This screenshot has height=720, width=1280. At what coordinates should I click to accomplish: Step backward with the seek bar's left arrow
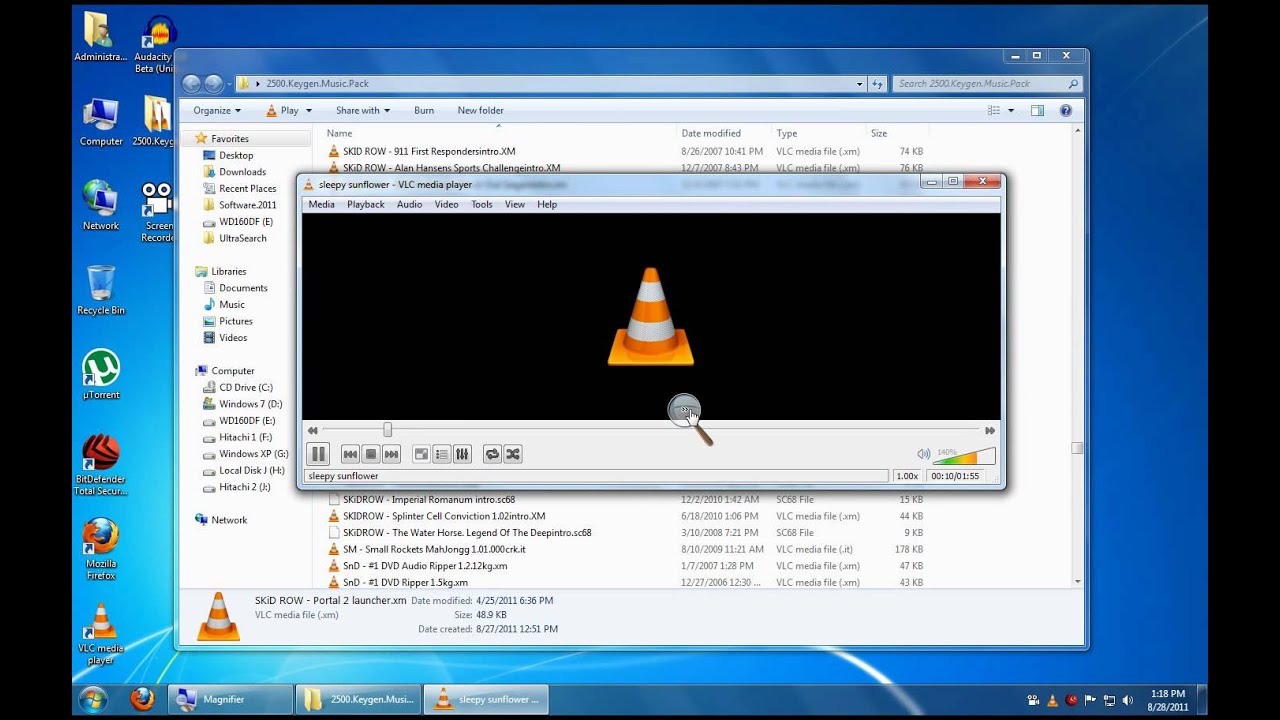pos(312,430)
